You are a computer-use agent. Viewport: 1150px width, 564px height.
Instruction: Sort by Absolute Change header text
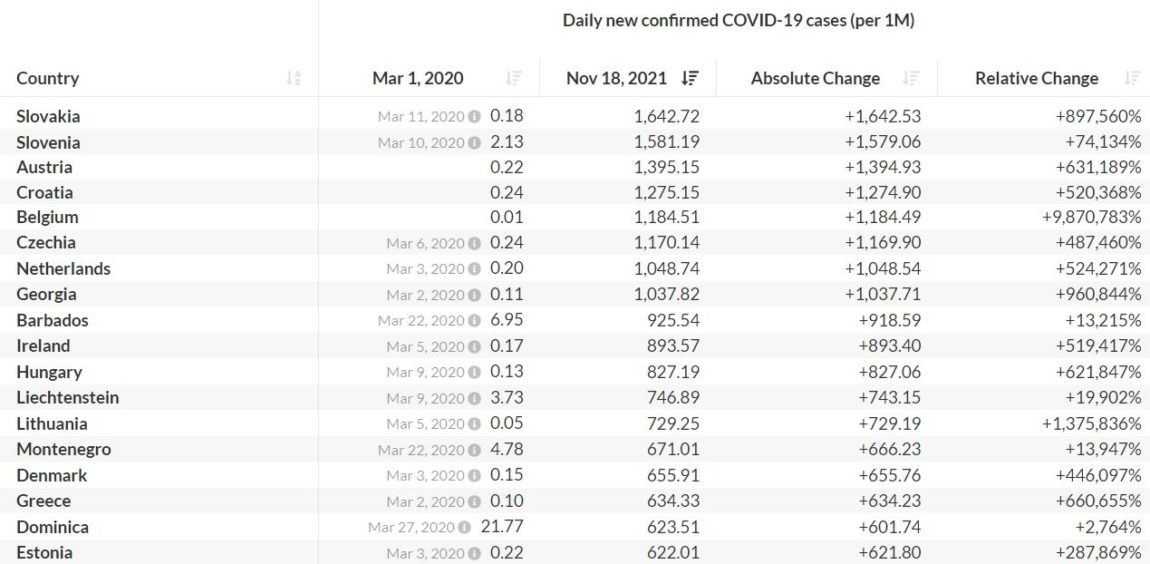[815, 78]
